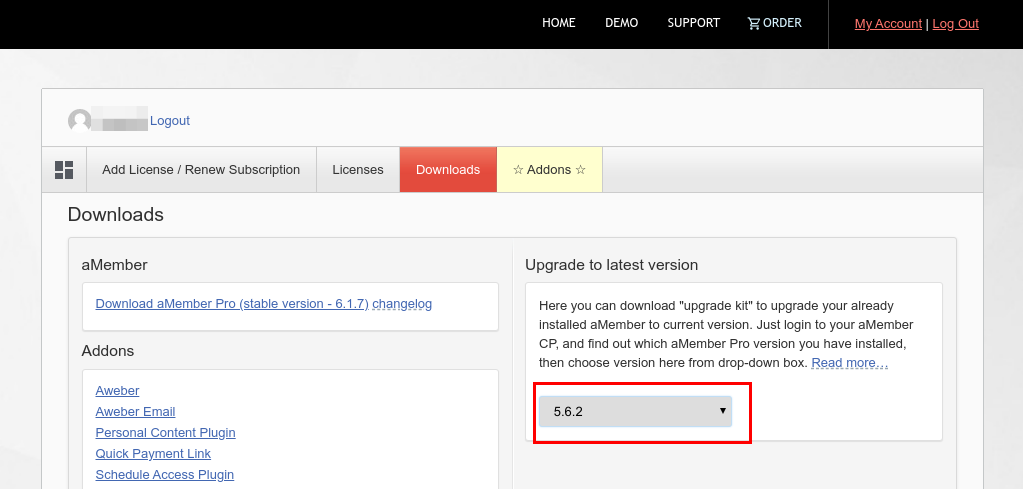The image size is (1023, 489).
Task: Open the changelog link
Action: [402, 304]
